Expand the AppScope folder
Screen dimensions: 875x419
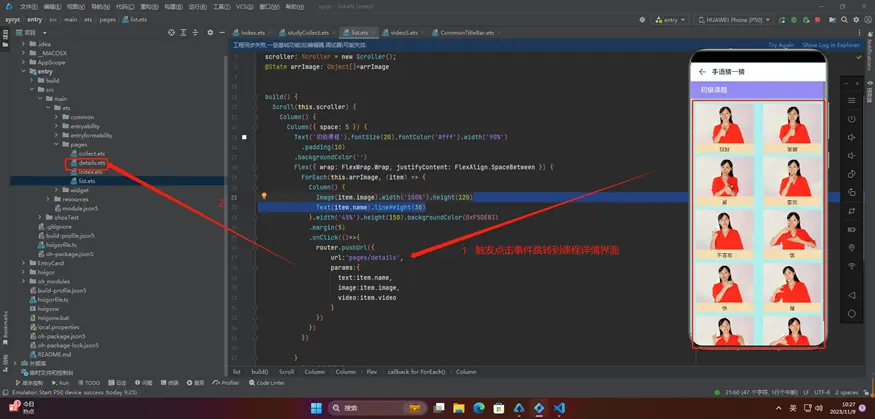pos(23,62)
